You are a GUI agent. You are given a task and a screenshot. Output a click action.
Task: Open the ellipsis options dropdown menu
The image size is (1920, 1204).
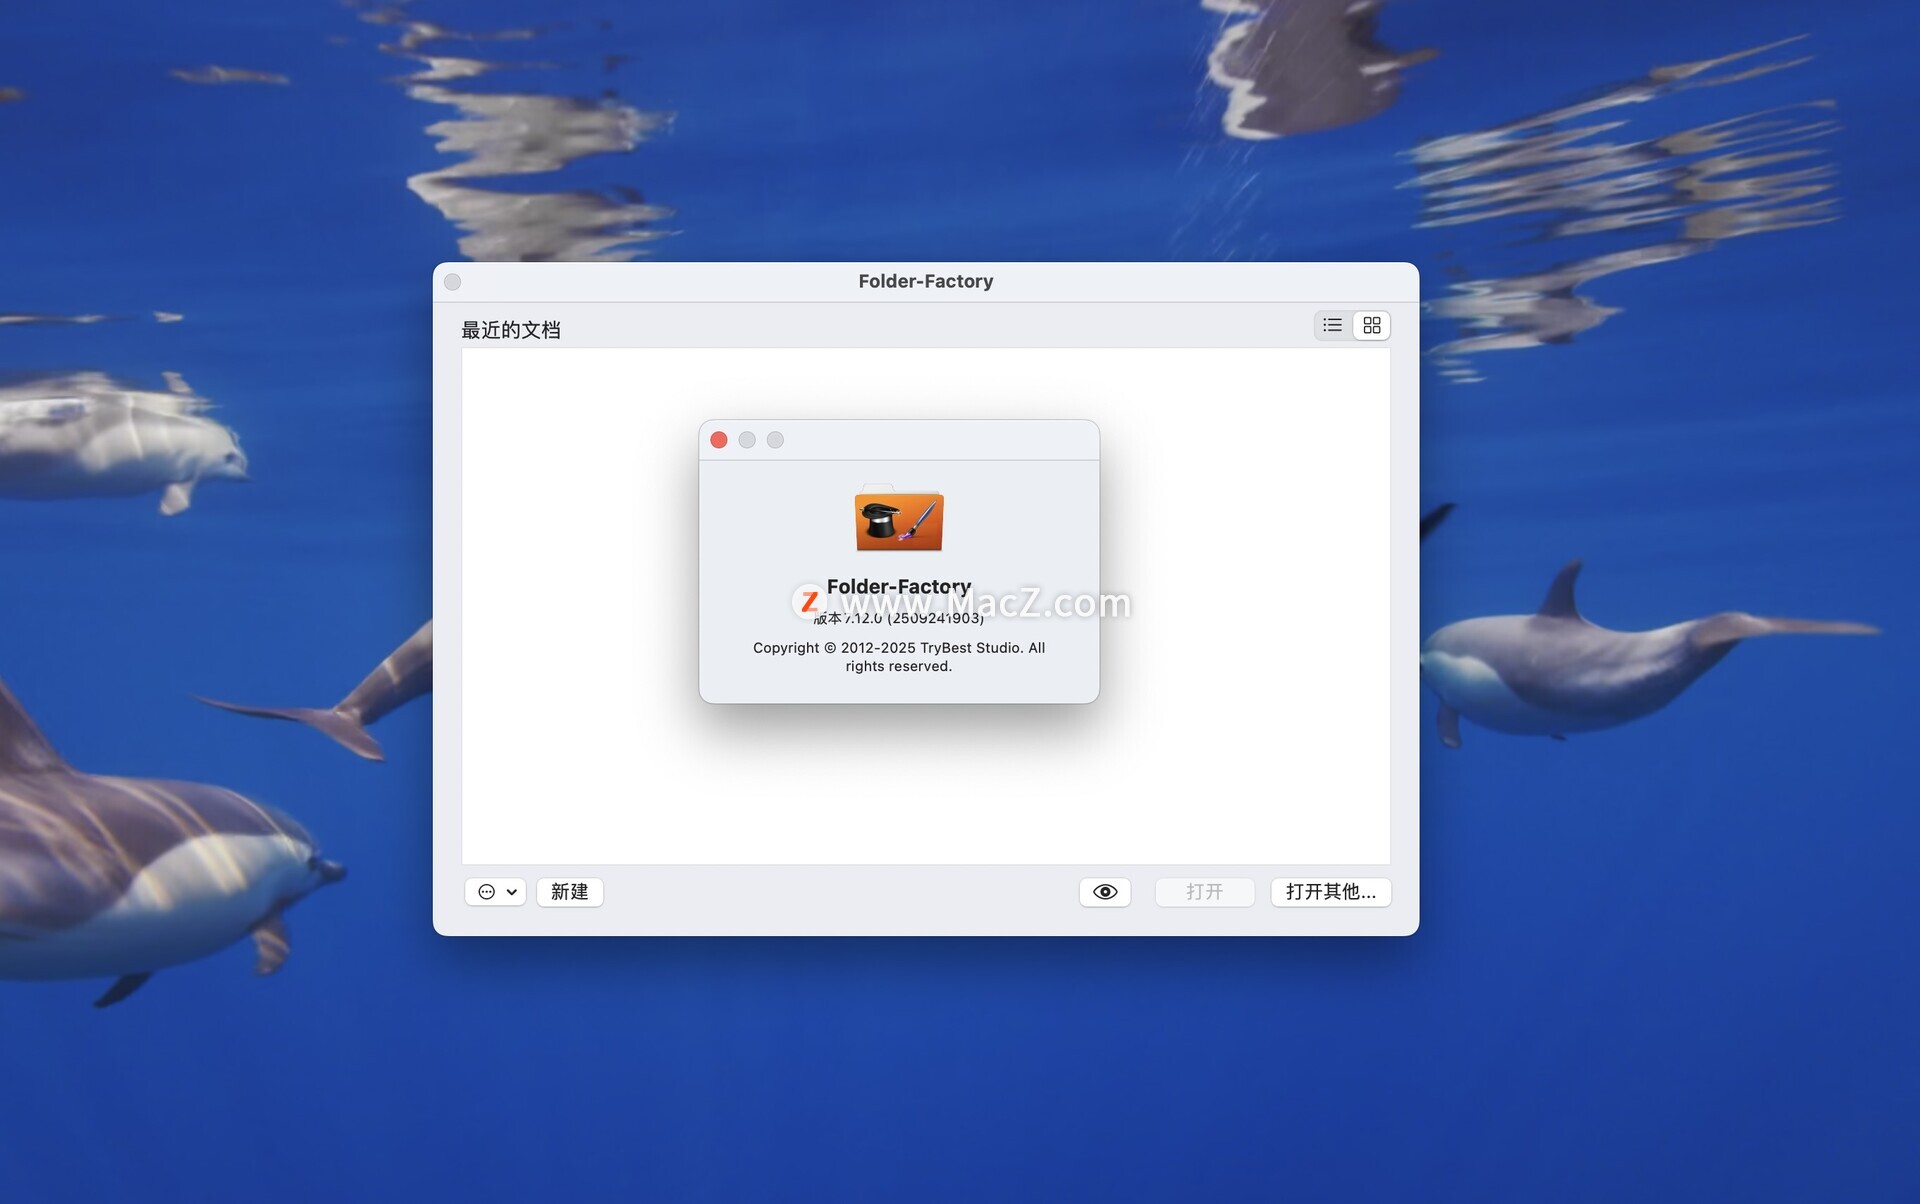496,892
